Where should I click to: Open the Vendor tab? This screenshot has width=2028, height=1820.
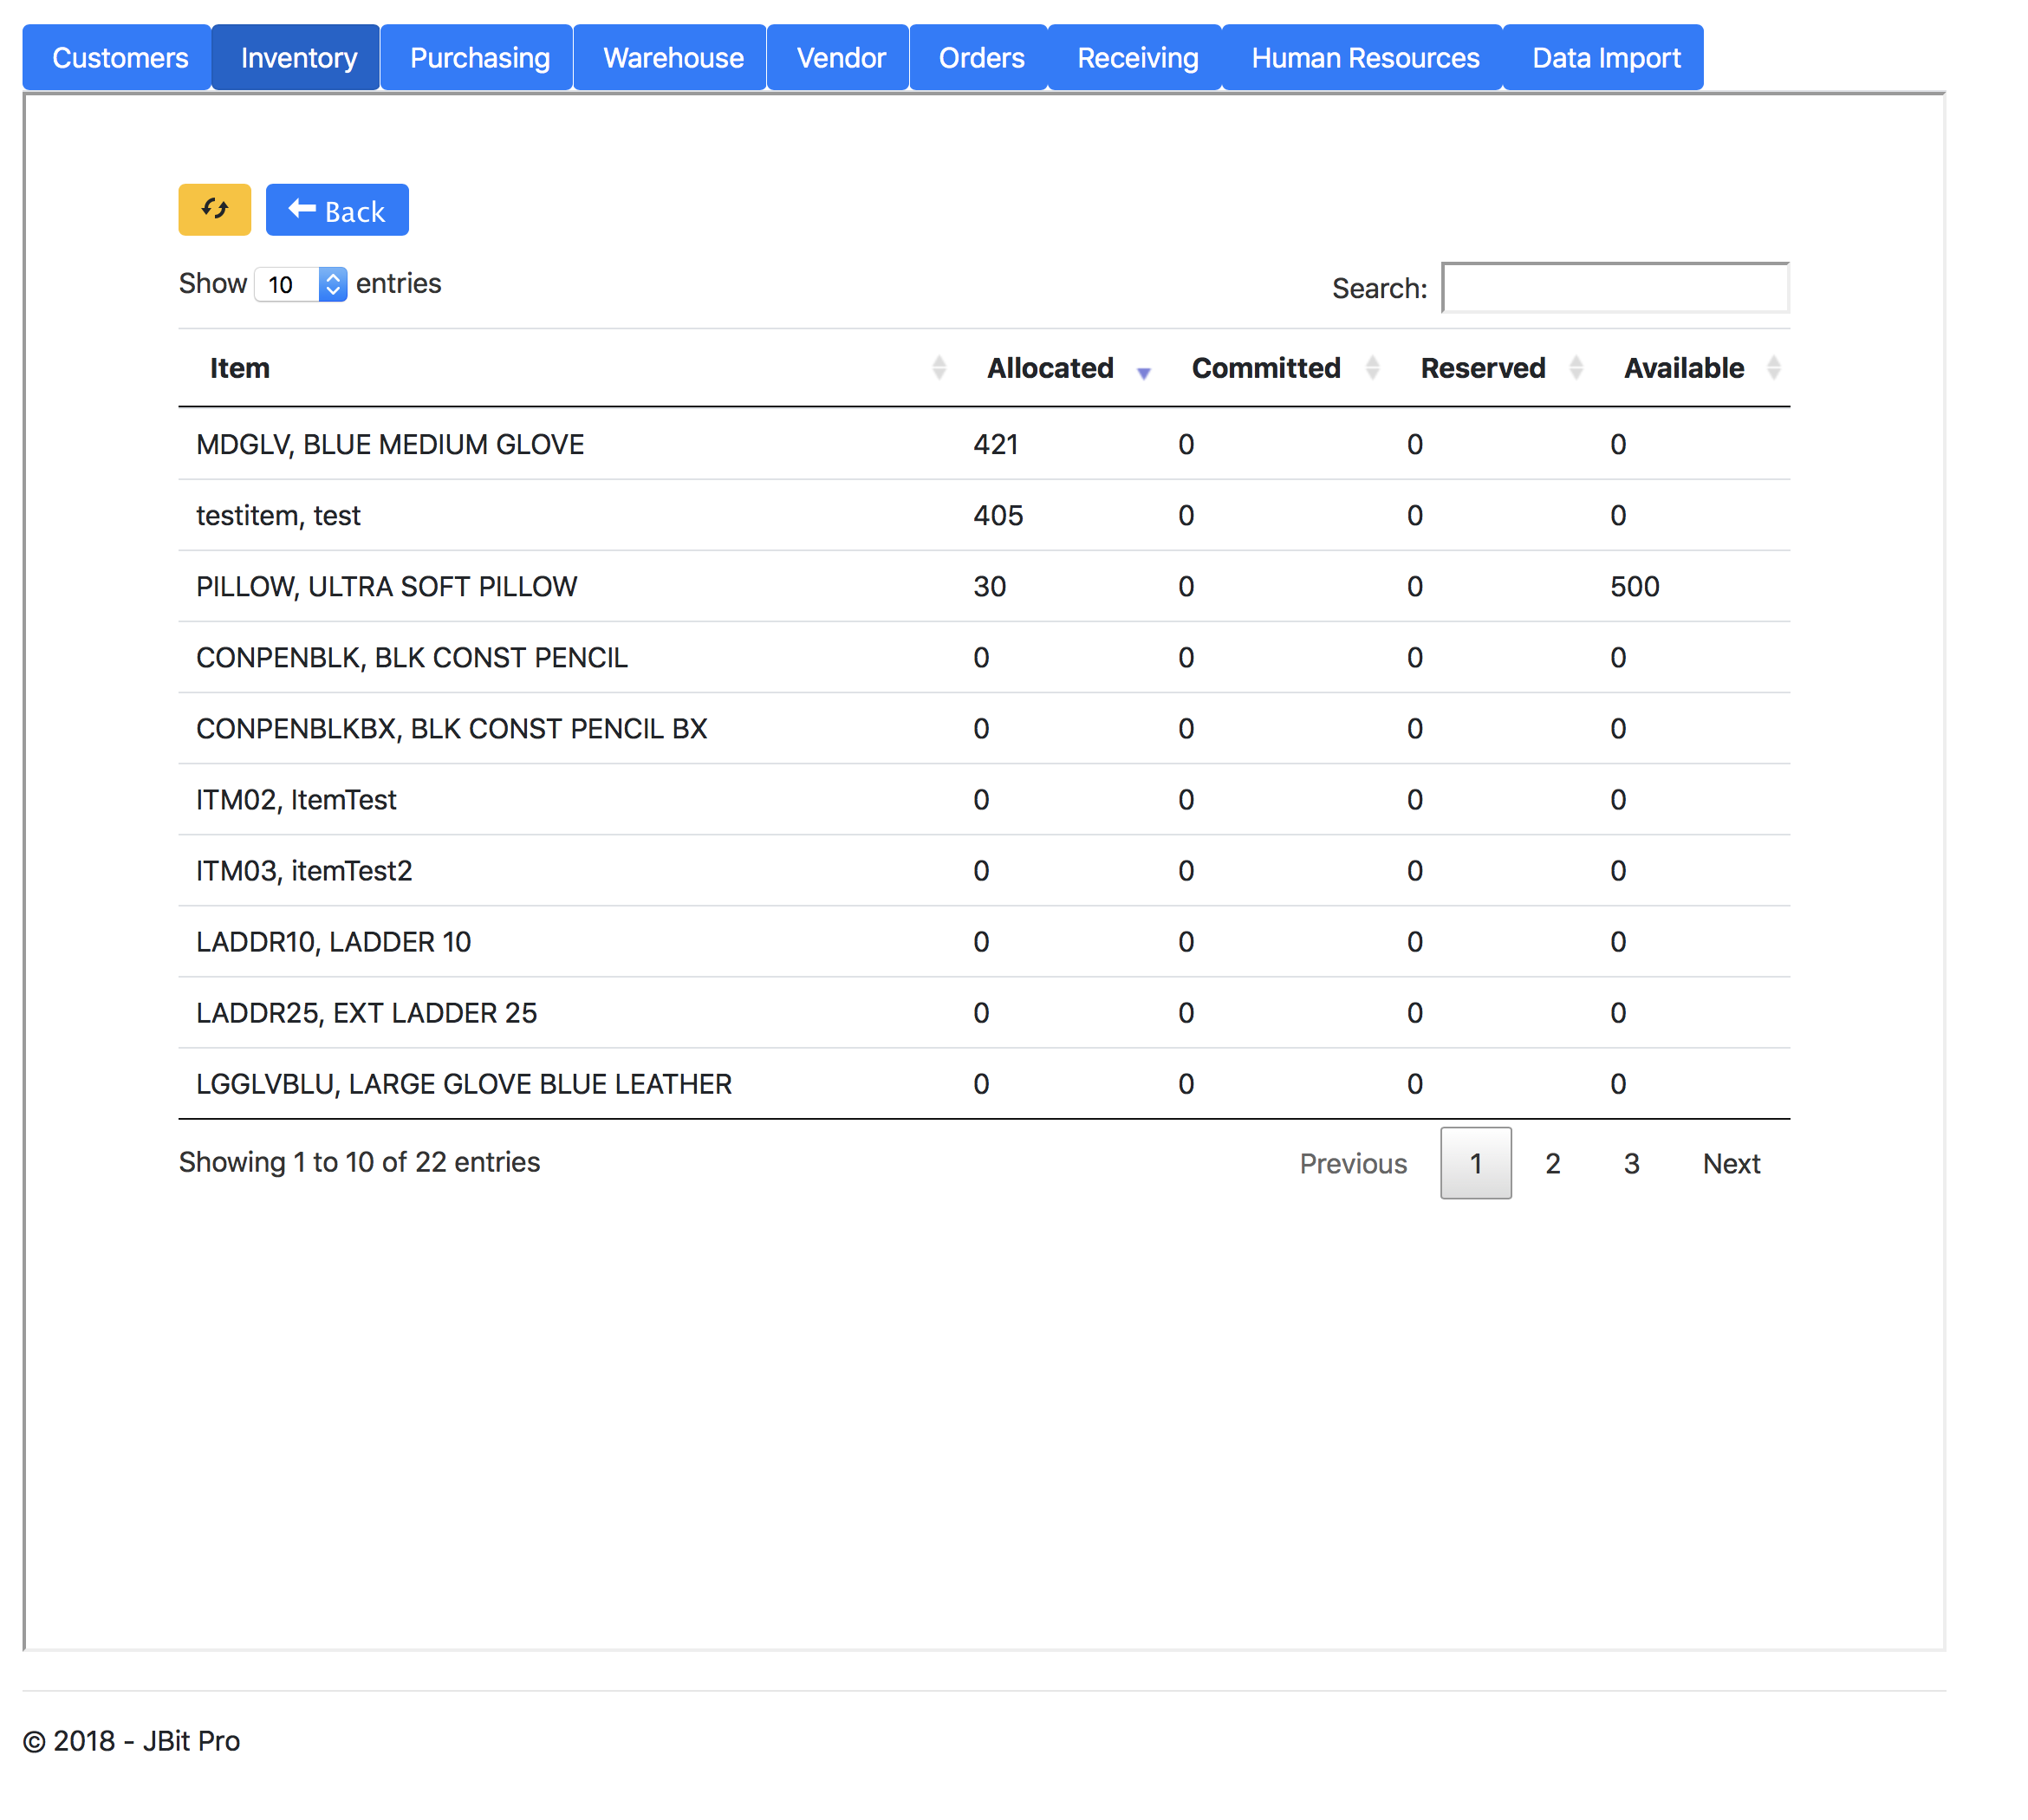tap(838, 58)
